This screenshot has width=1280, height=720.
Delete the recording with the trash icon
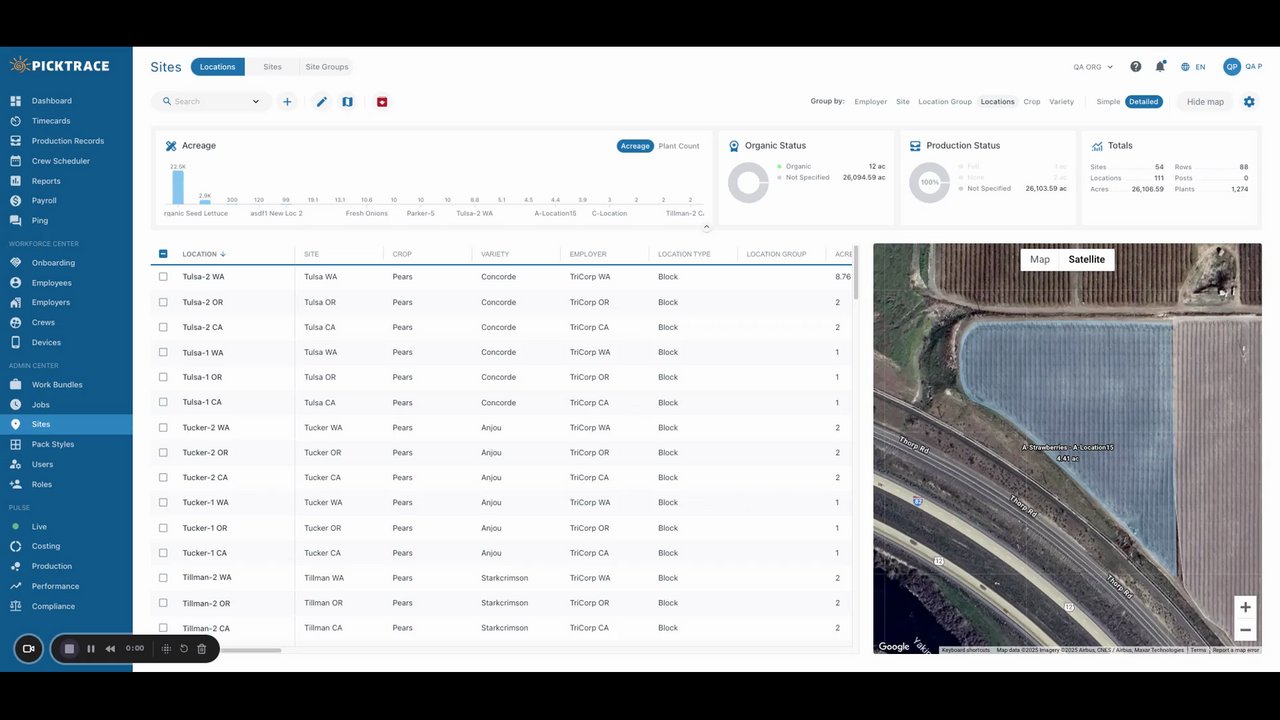click(x=201, y=649)
